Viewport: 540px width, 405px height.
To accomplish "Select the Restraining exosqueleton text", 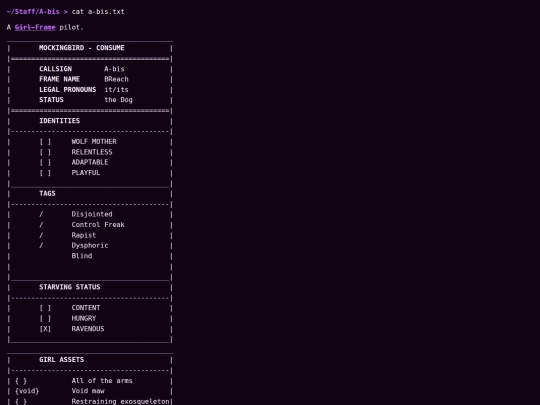I will click(121, 401).
